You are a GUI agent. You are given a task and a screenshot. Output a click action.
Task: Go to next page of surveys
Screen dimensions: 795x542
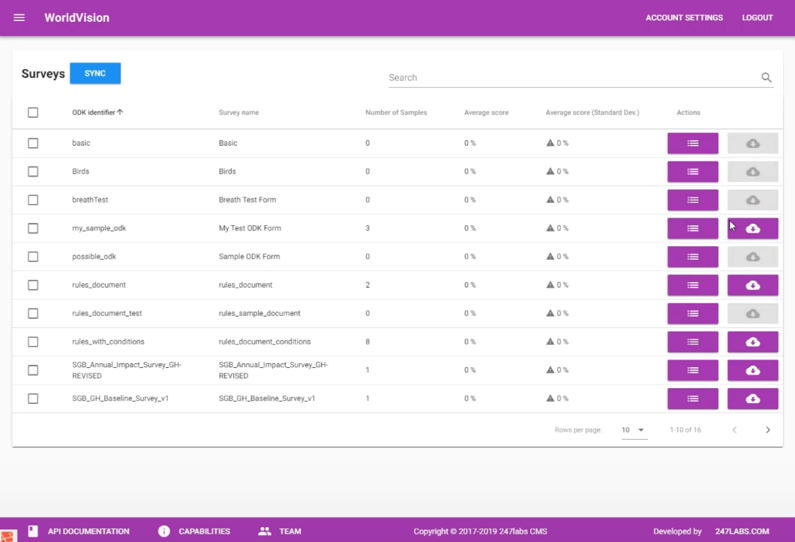click(767, 430)
